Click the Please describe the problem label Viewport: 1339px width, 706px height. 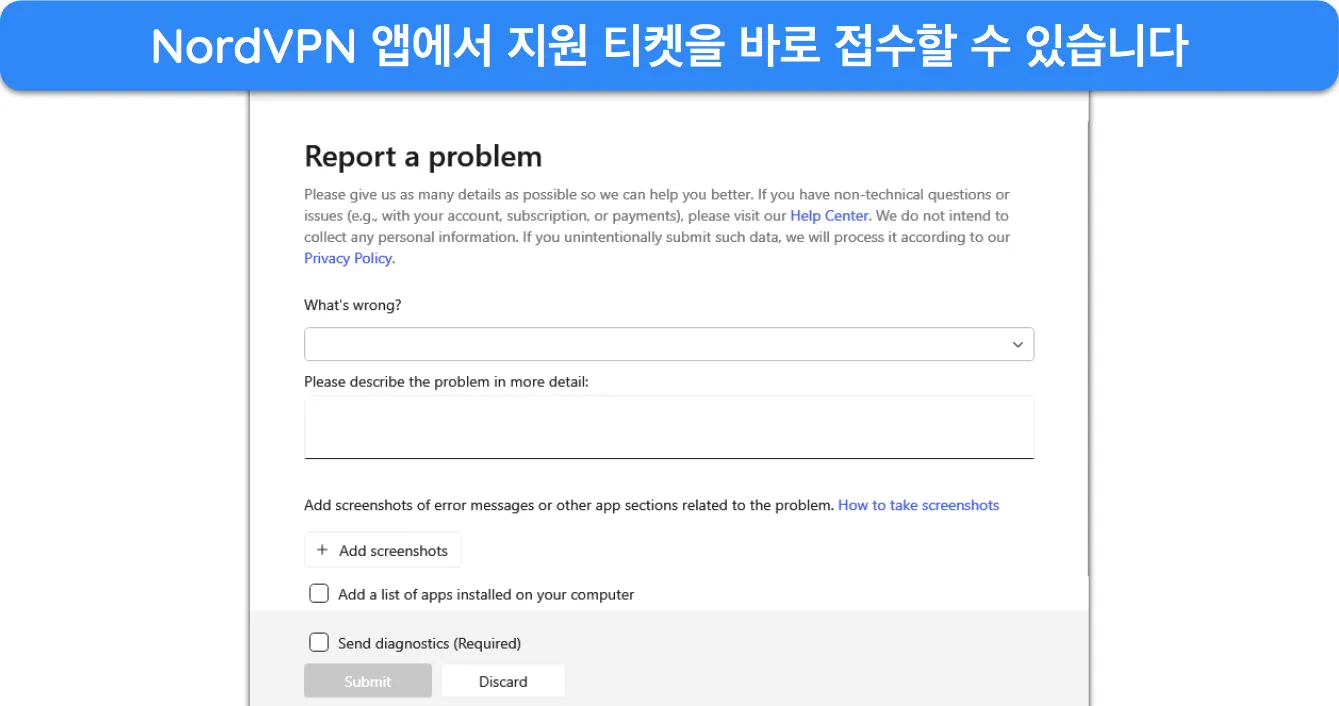coord(447,382)
